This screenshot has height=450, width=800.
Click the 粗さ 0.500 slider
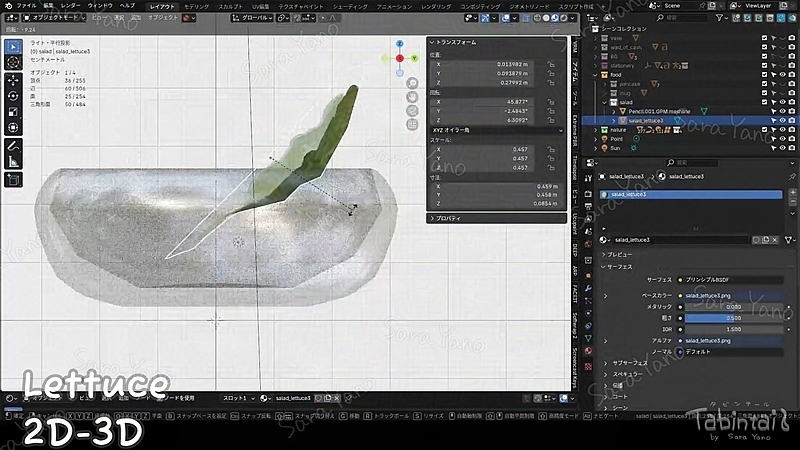point(733,318)
